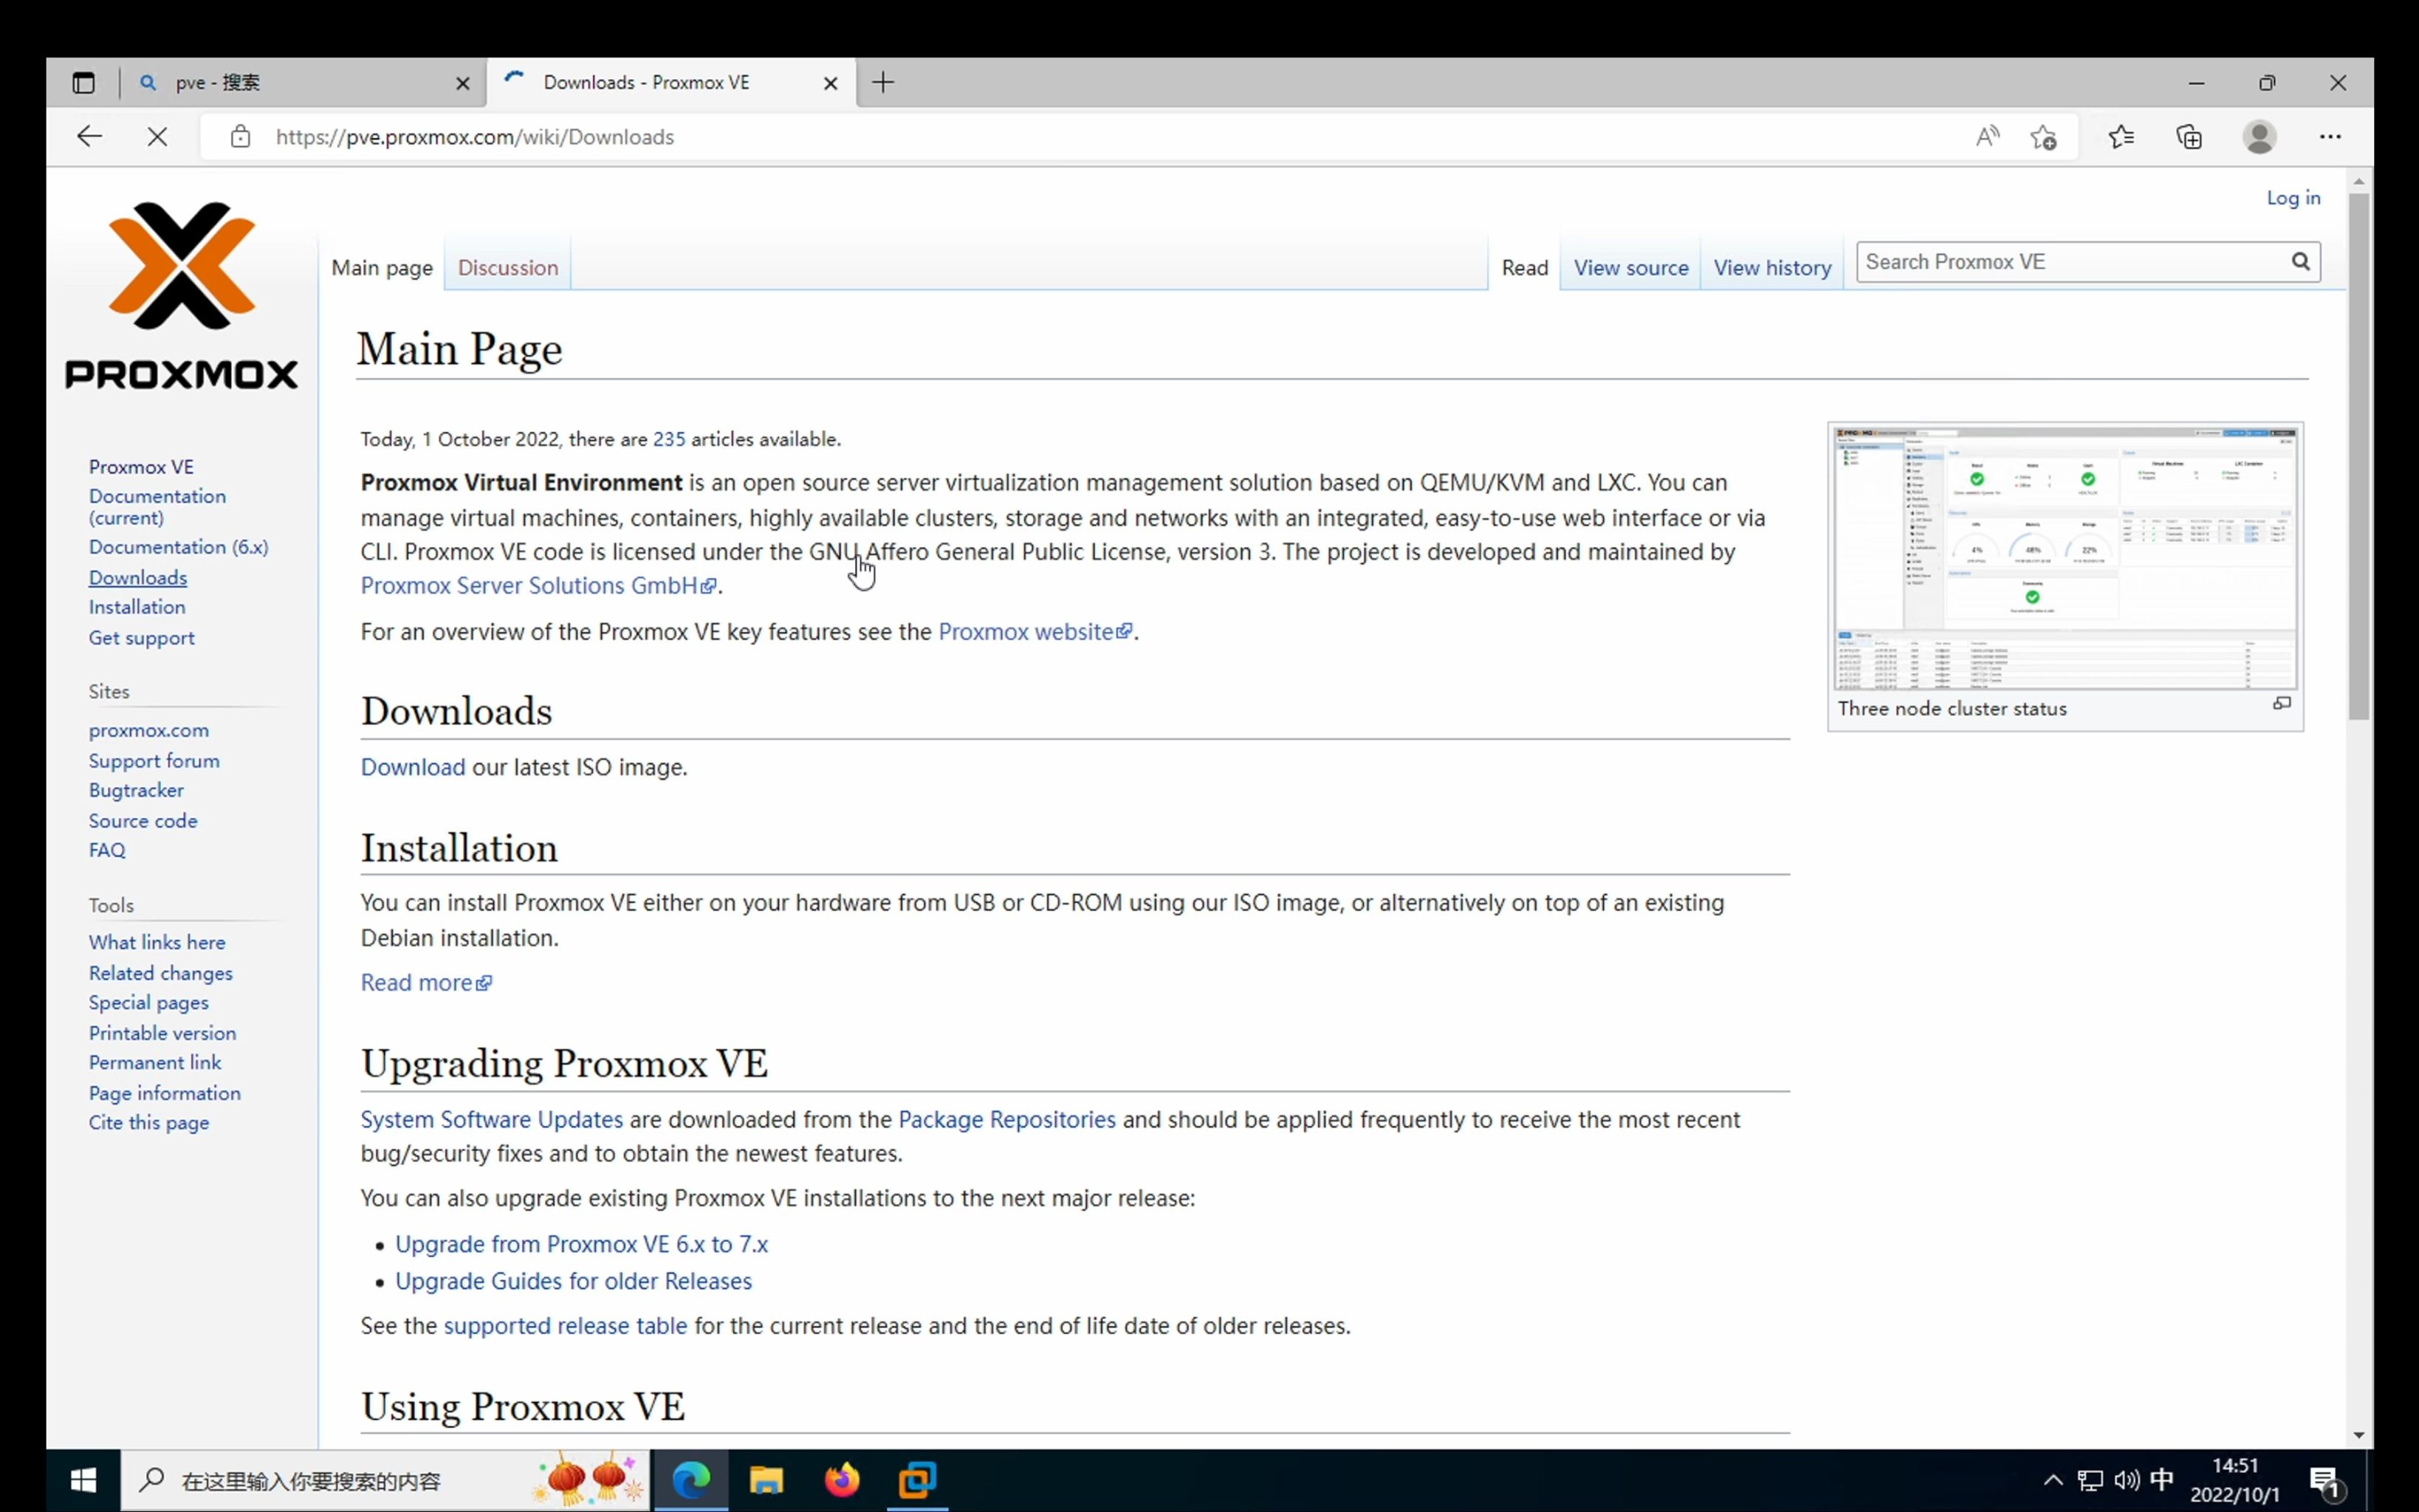This screenshot has height=1512, width=2419.
Task: Open Documentation (6.x) sidebar link
Action: 178,547
